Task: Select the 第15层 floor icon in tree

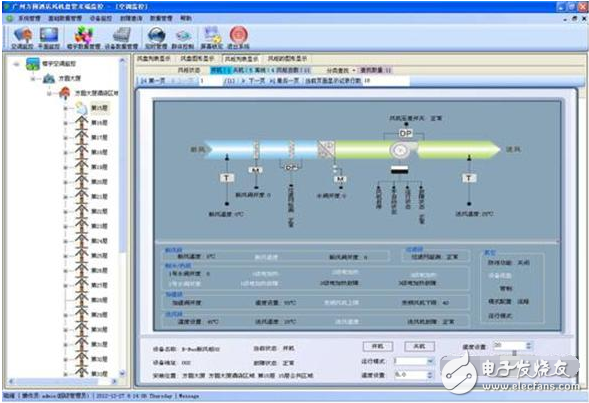Action: [x=81, y=108]
